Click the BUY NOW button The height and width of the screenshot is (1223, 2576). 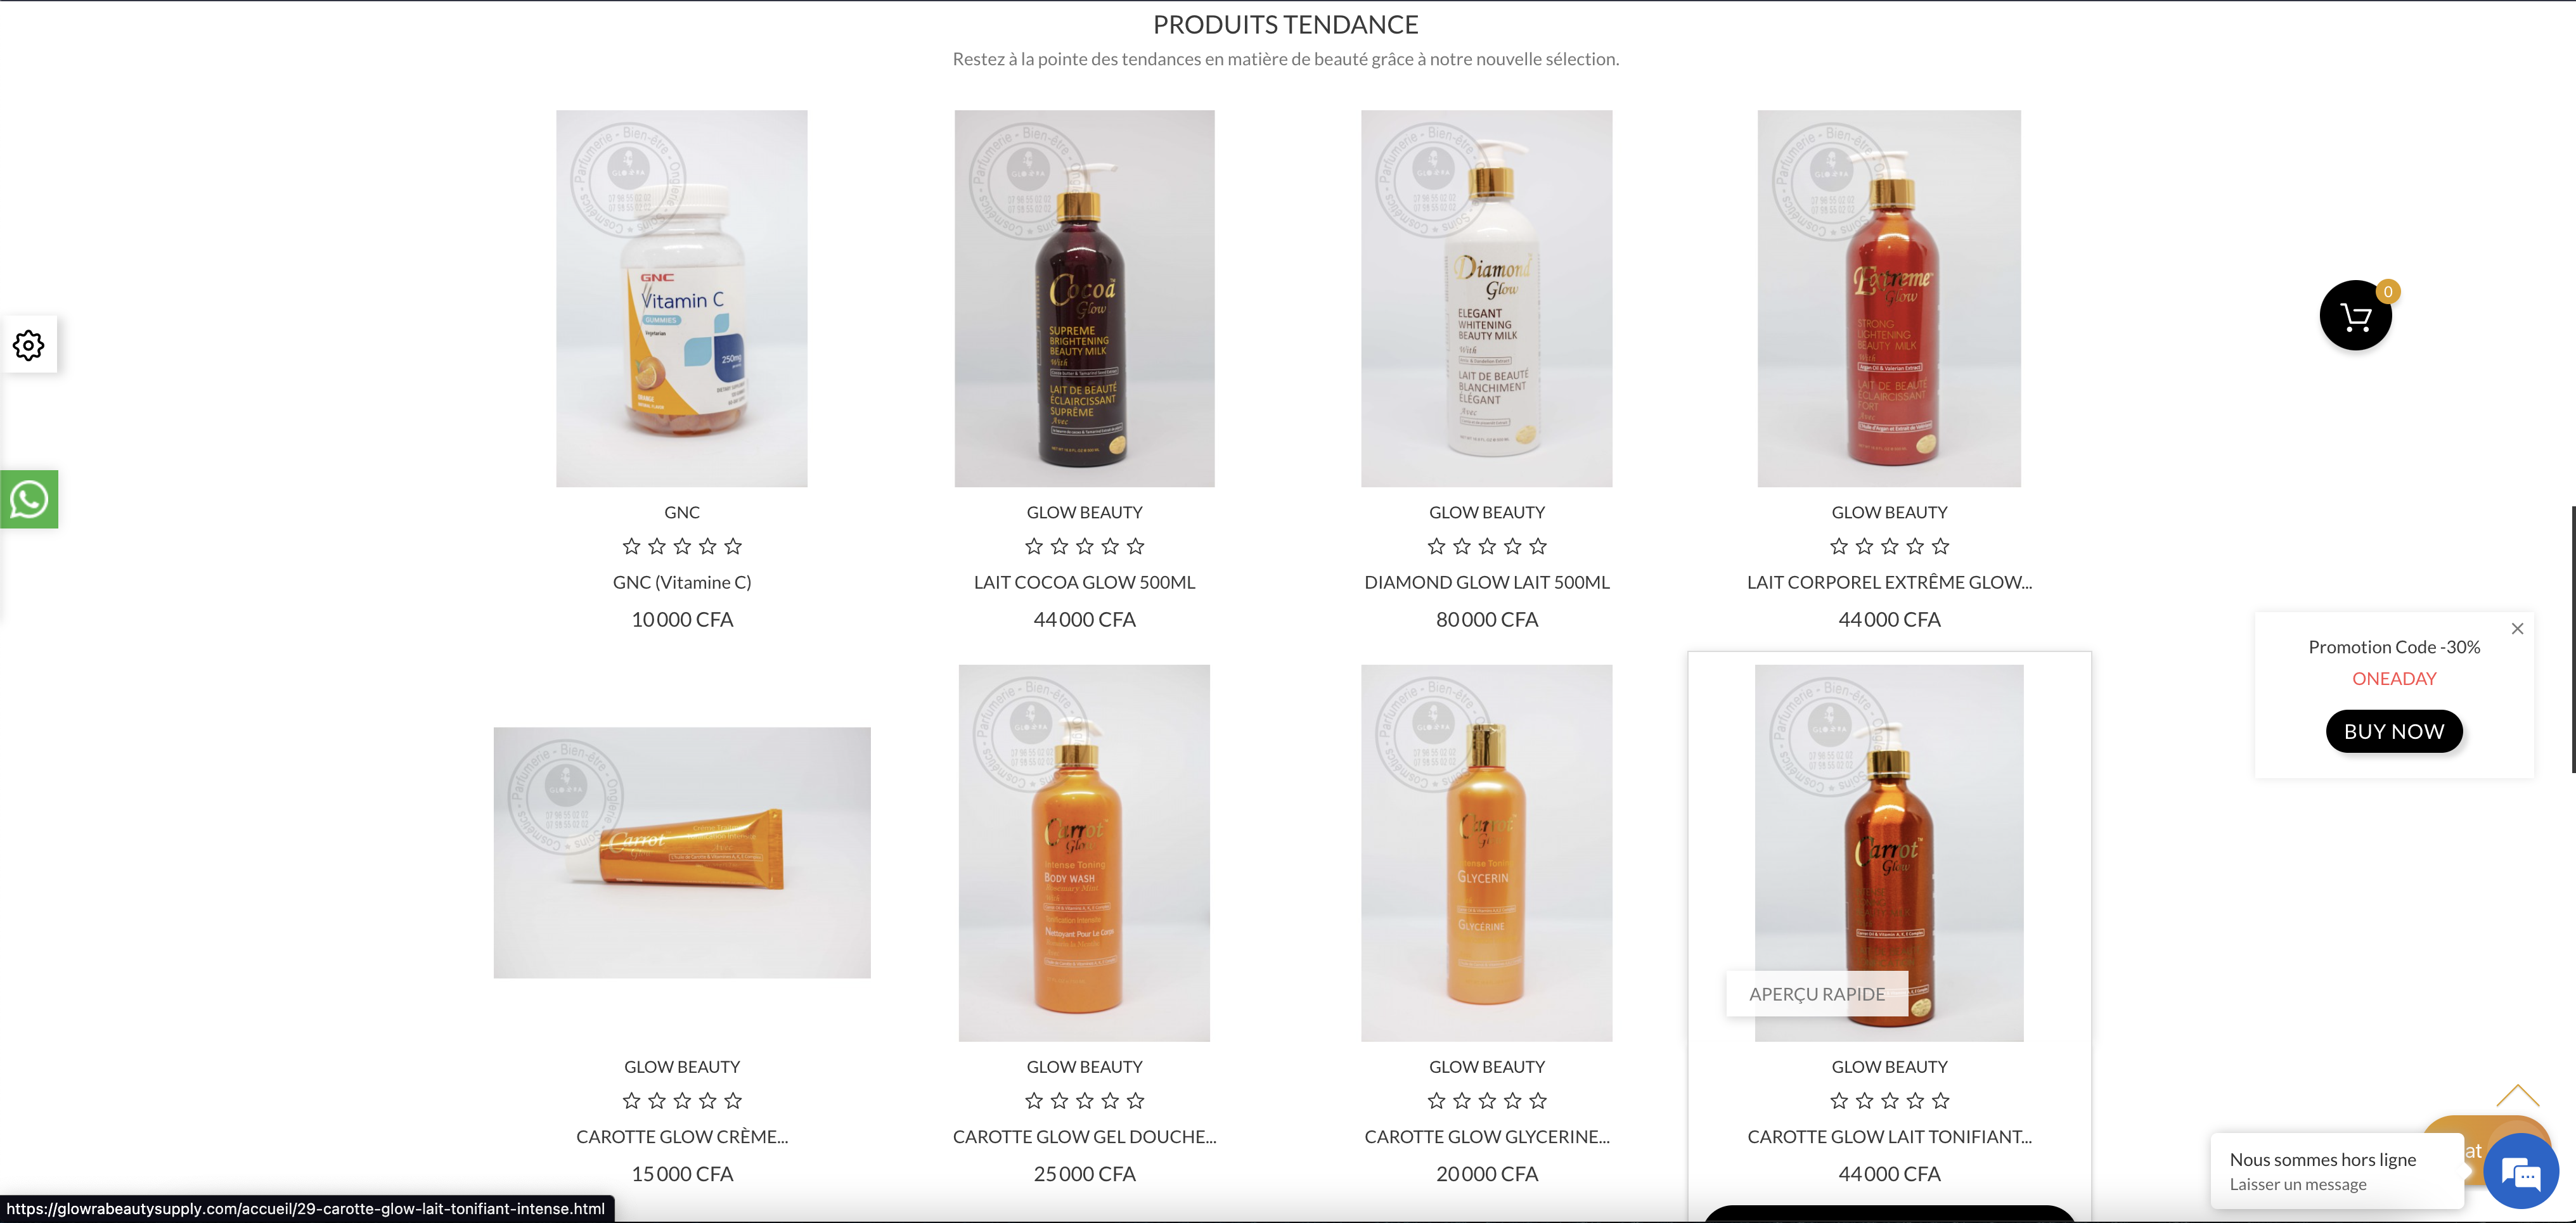(2394, 731)
